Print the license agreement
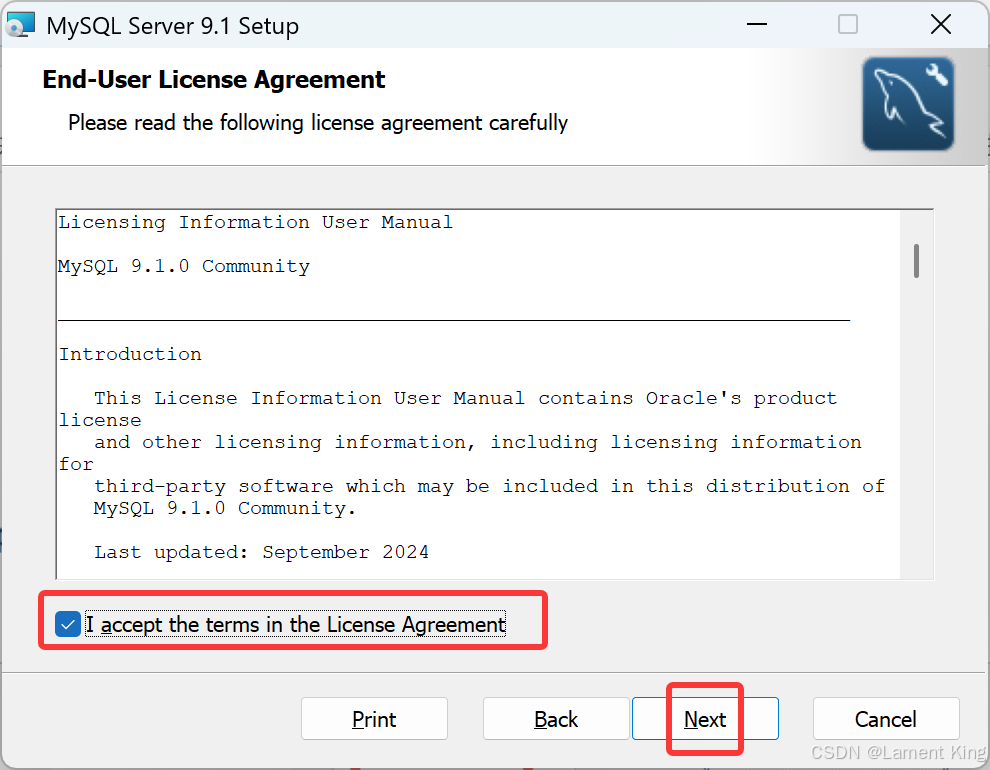990x770 pixels. 374,719
